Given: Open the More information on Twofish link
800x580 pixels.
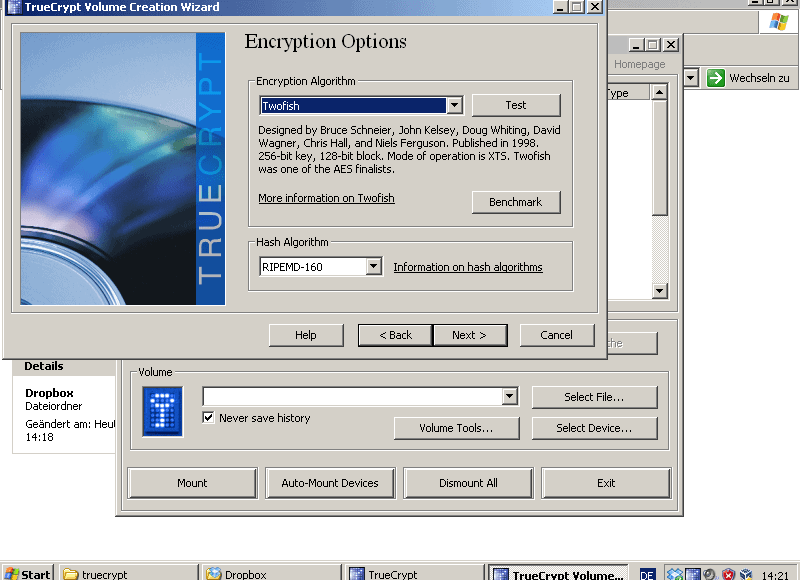Looking at the screenshot, I should (327, 198).
